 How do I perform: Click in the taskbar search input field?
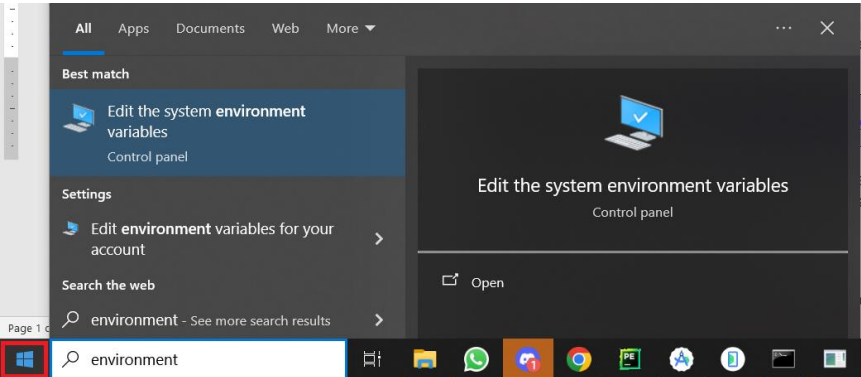pos(199,359)
